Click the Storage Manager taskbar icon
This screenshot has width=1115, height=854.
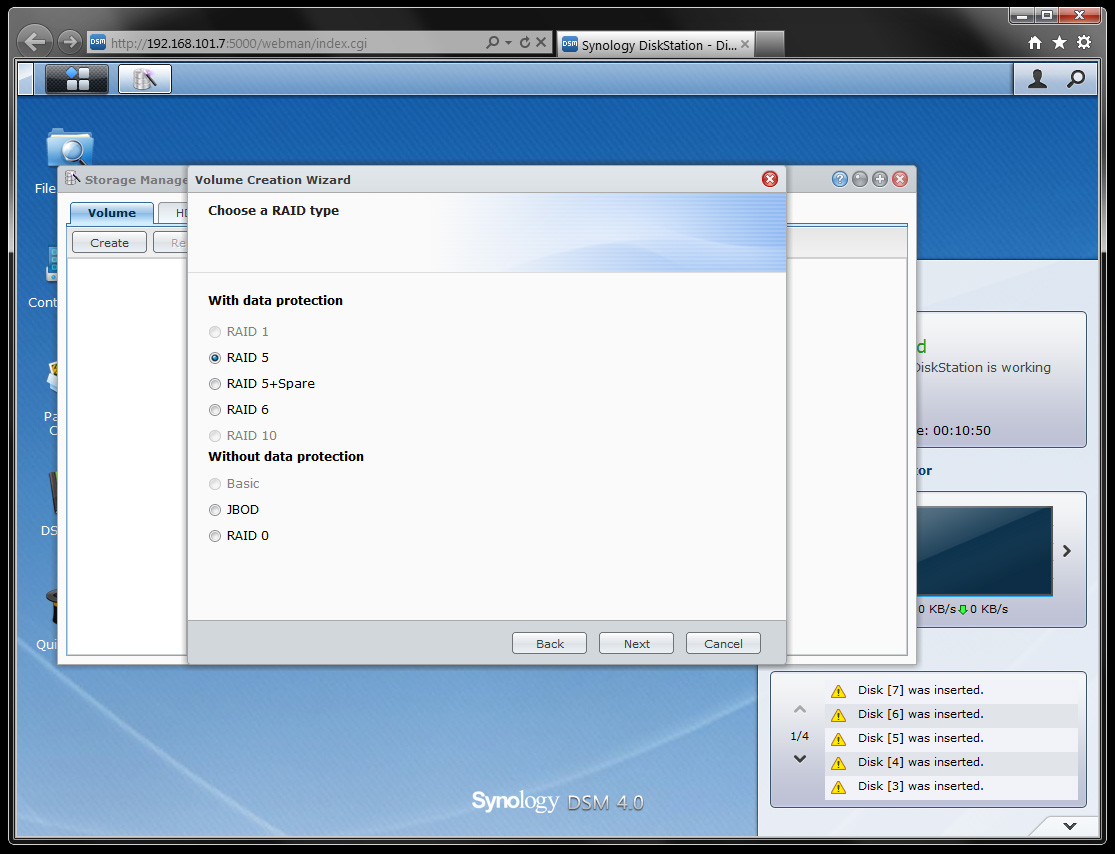[144, 79]
